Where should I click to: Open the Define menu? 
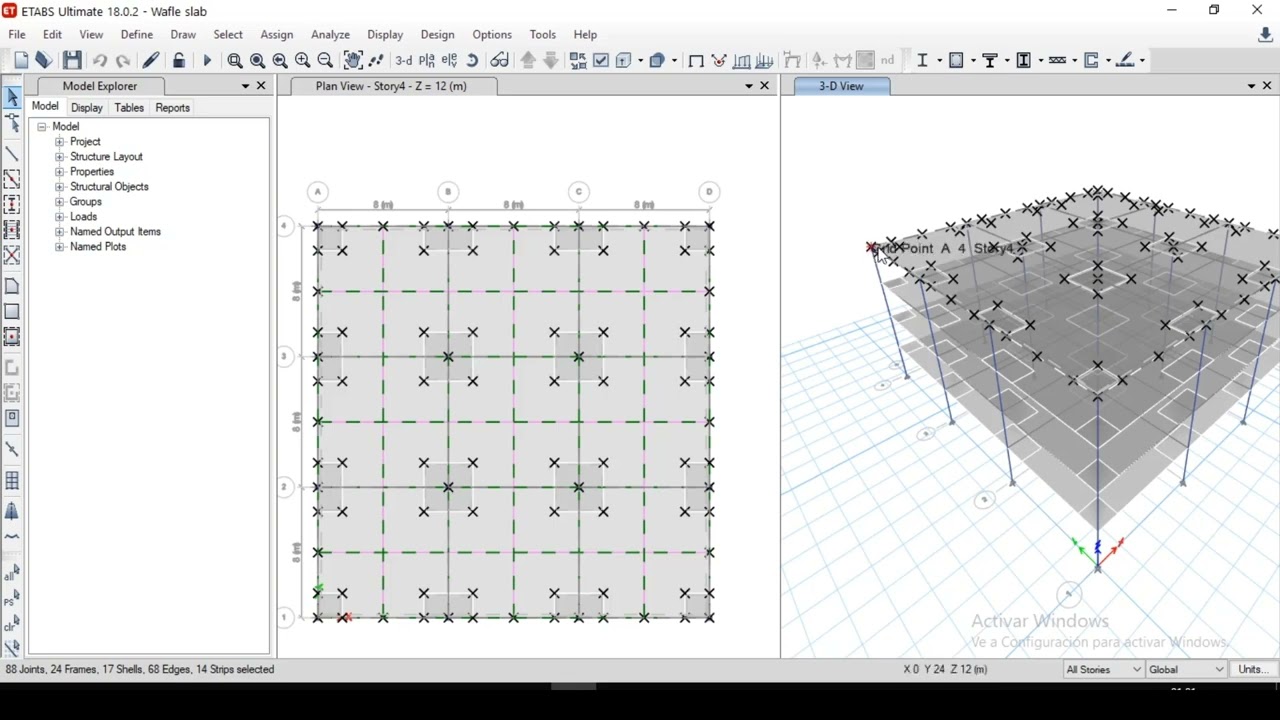[137, 34]
